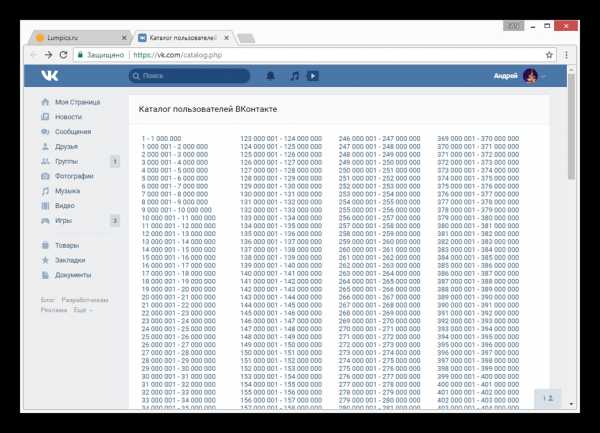Open range 9 000 001 - 10 000 000

(176, 210)
